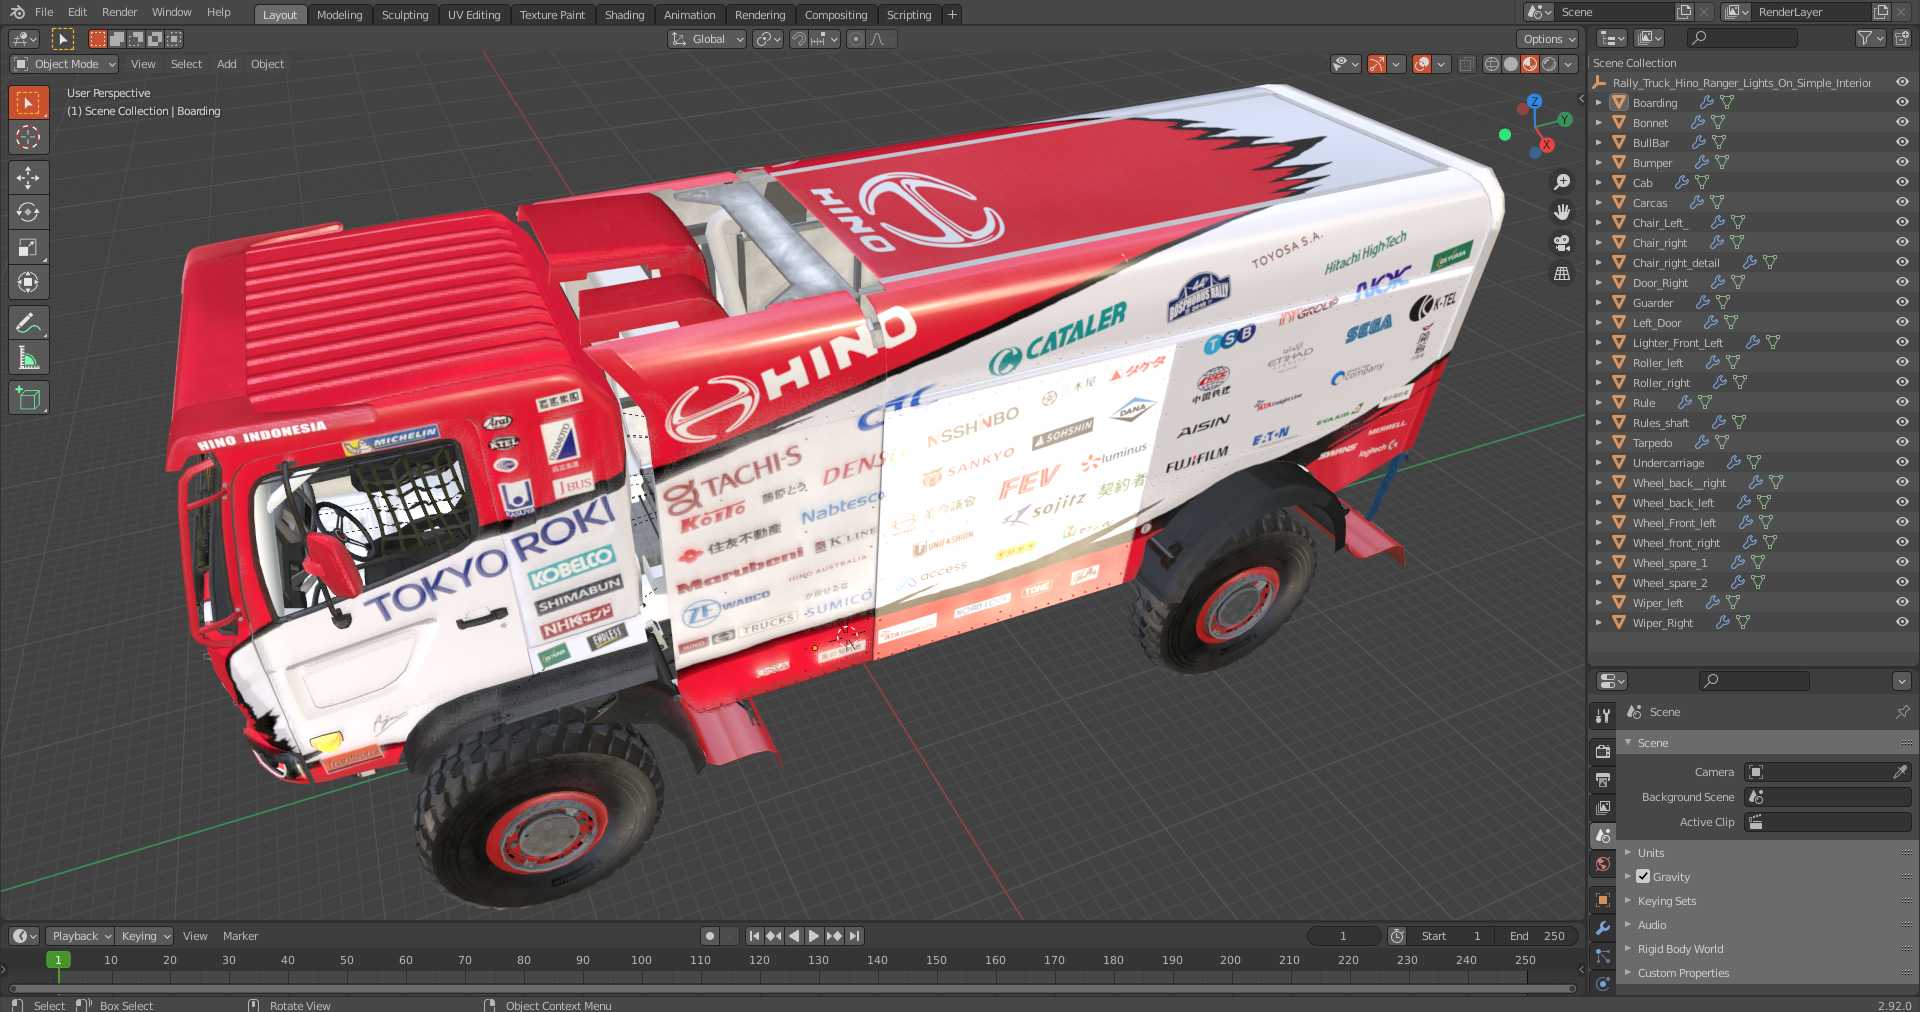
Task: Select the Transform tool
Action: (x=28, y=282)
